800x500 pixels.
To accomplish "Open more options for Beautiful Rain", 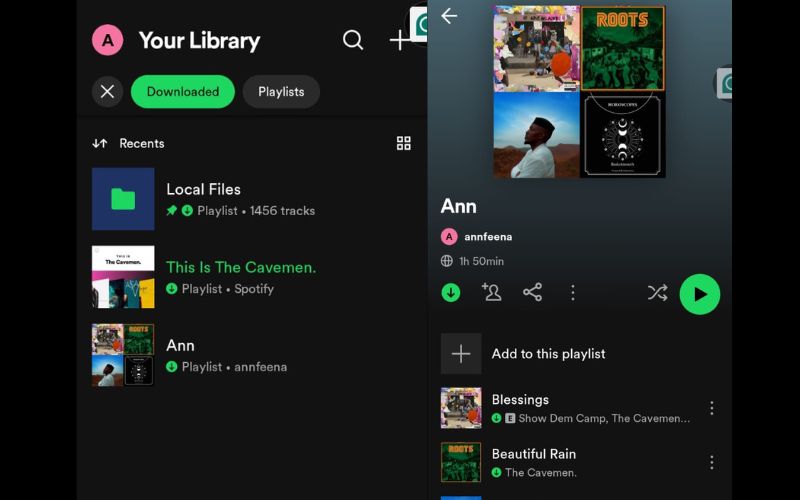I will pos(711,462).
